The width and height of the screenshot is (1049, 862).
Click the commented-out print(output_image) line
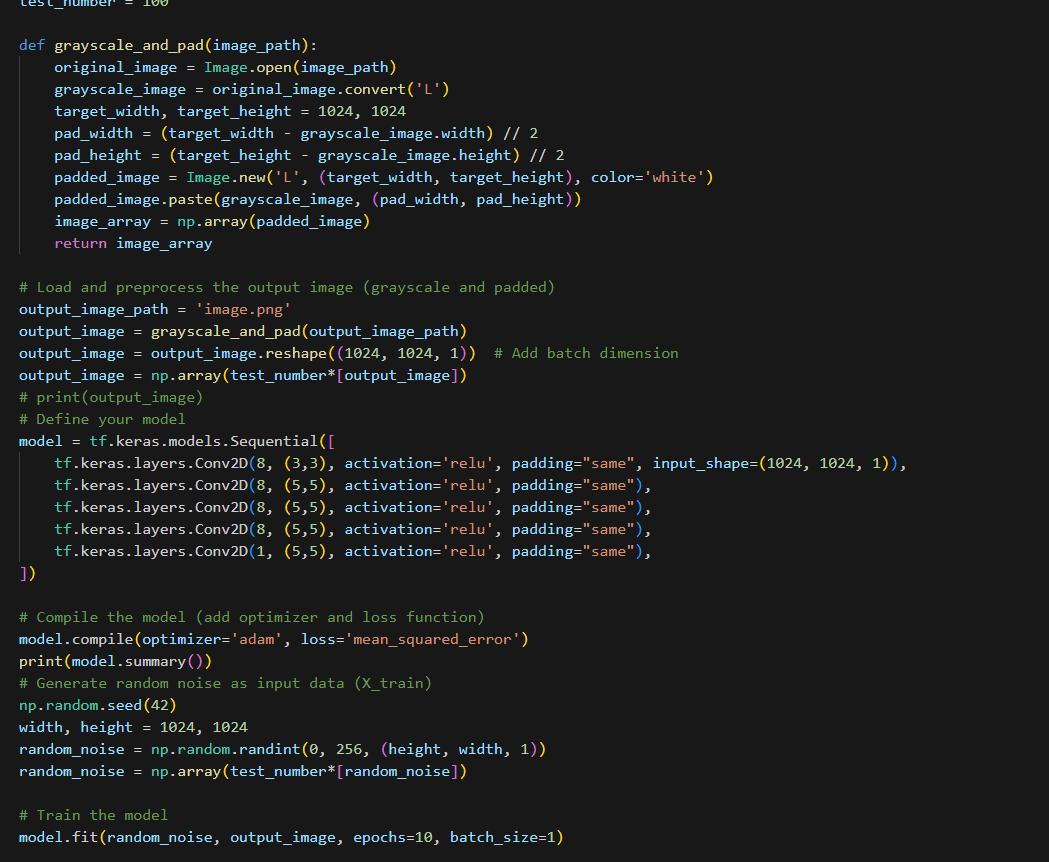pyautogui.click(x=111, y=397)
